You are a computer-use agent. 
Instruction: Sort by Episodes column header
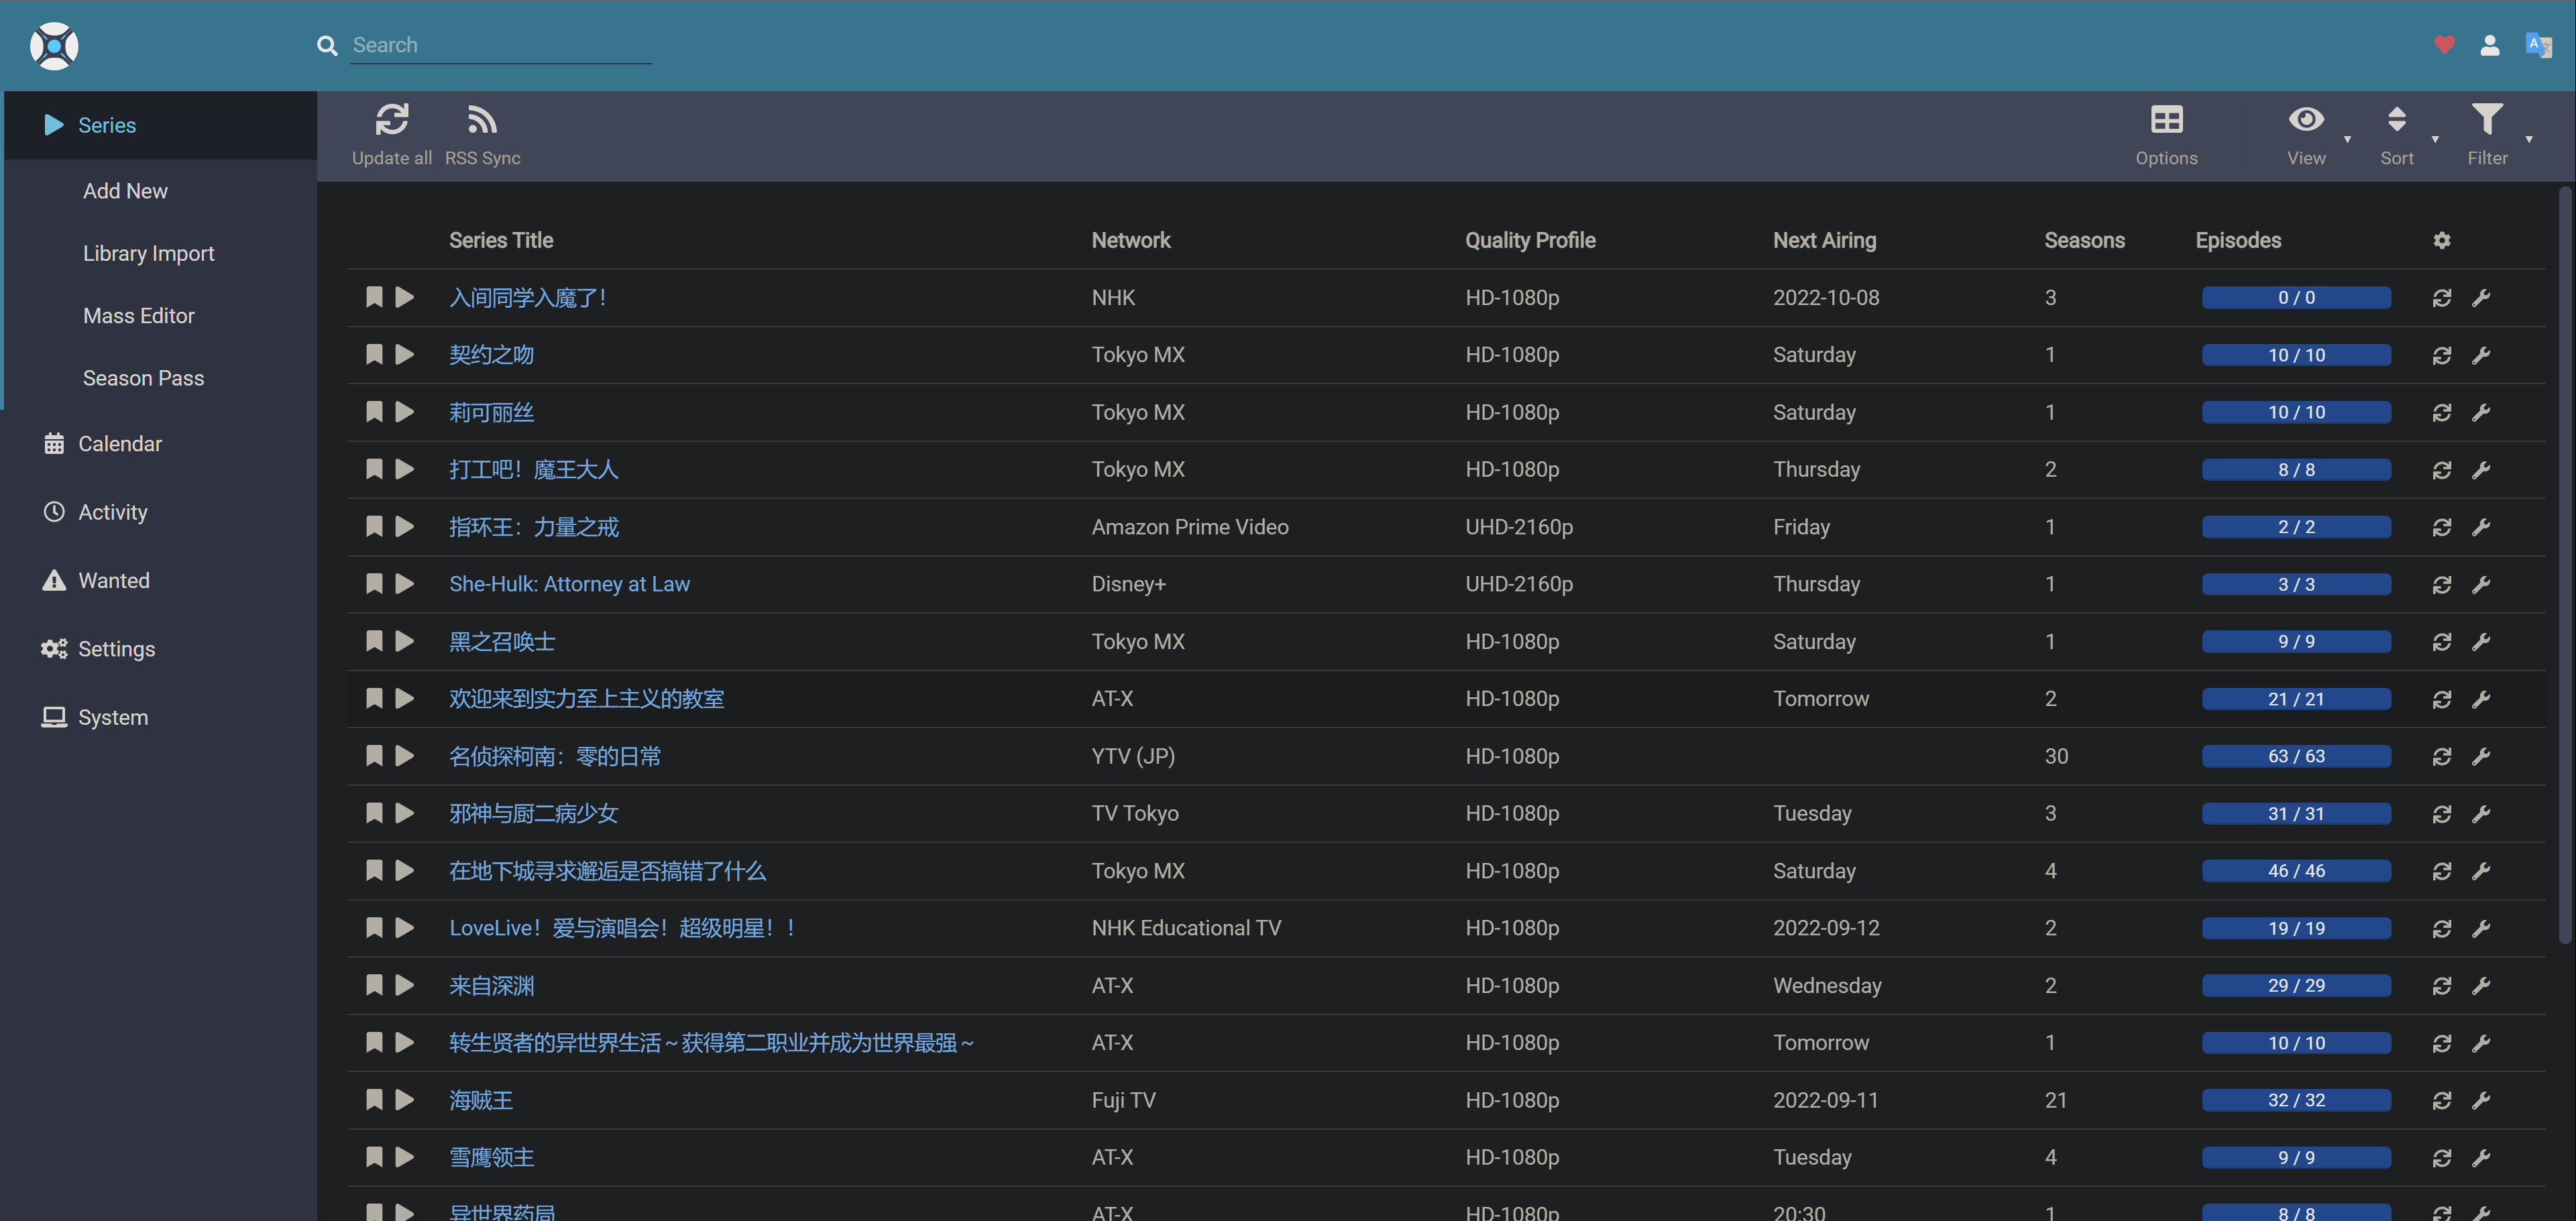(x=2238, y=240)
